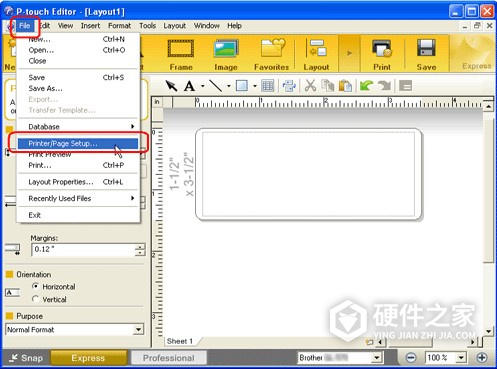
Task: Click the Margins input field
Action: click(83, 249)
